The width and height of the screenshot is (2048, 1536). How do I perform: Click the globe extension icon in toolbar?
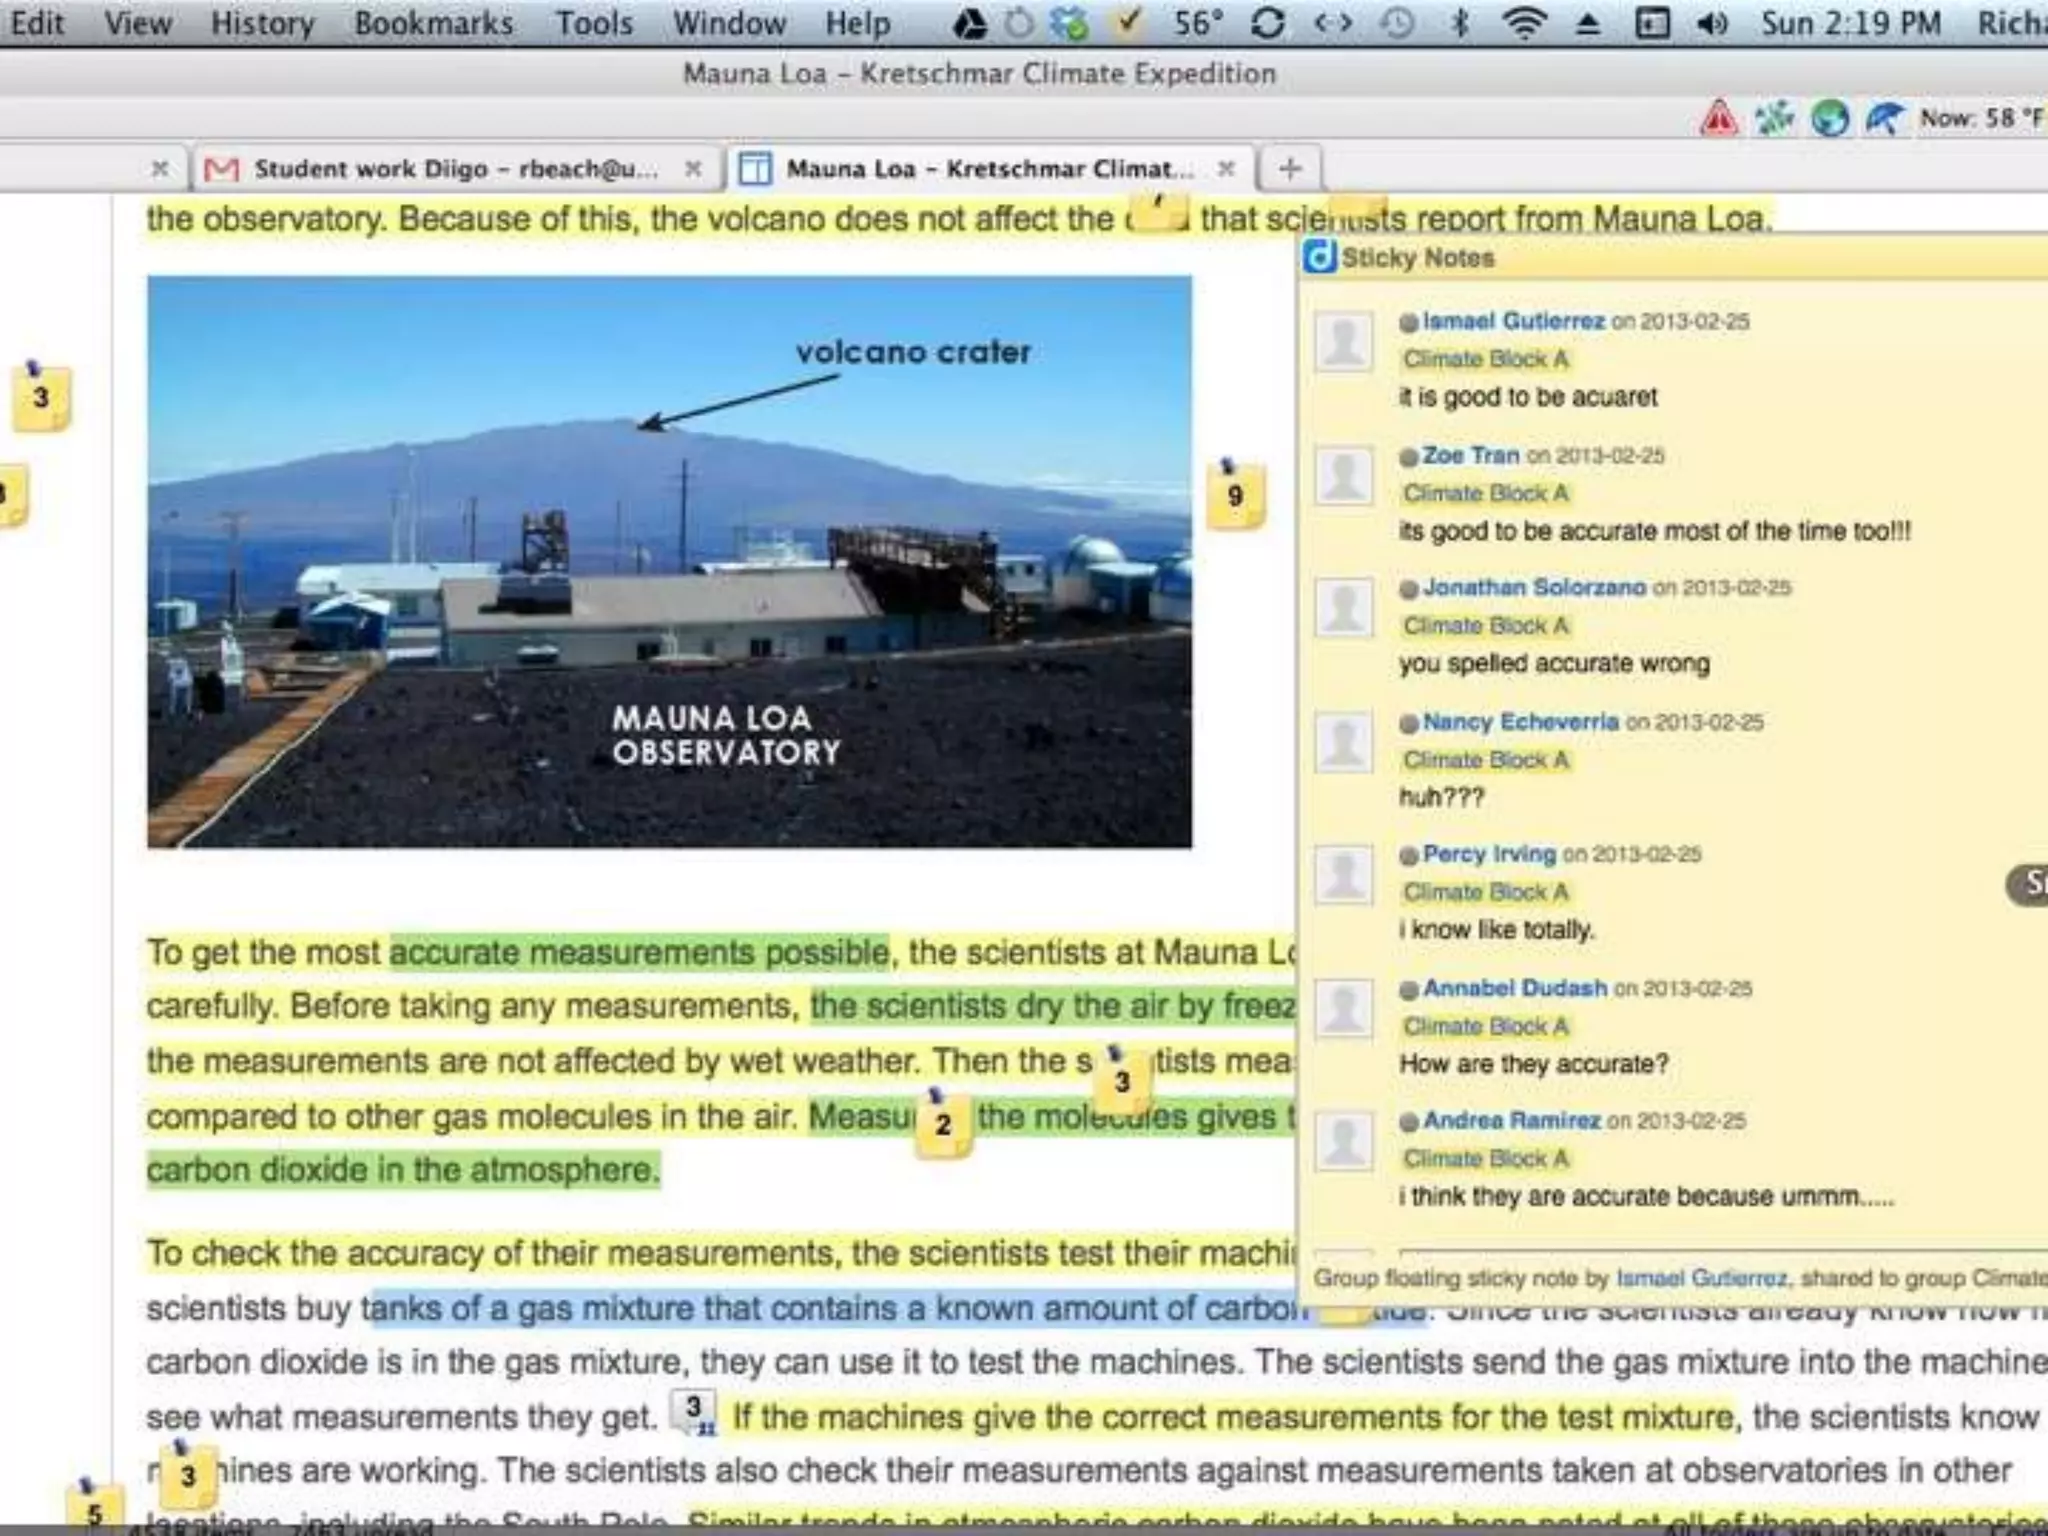[1830, 119]
